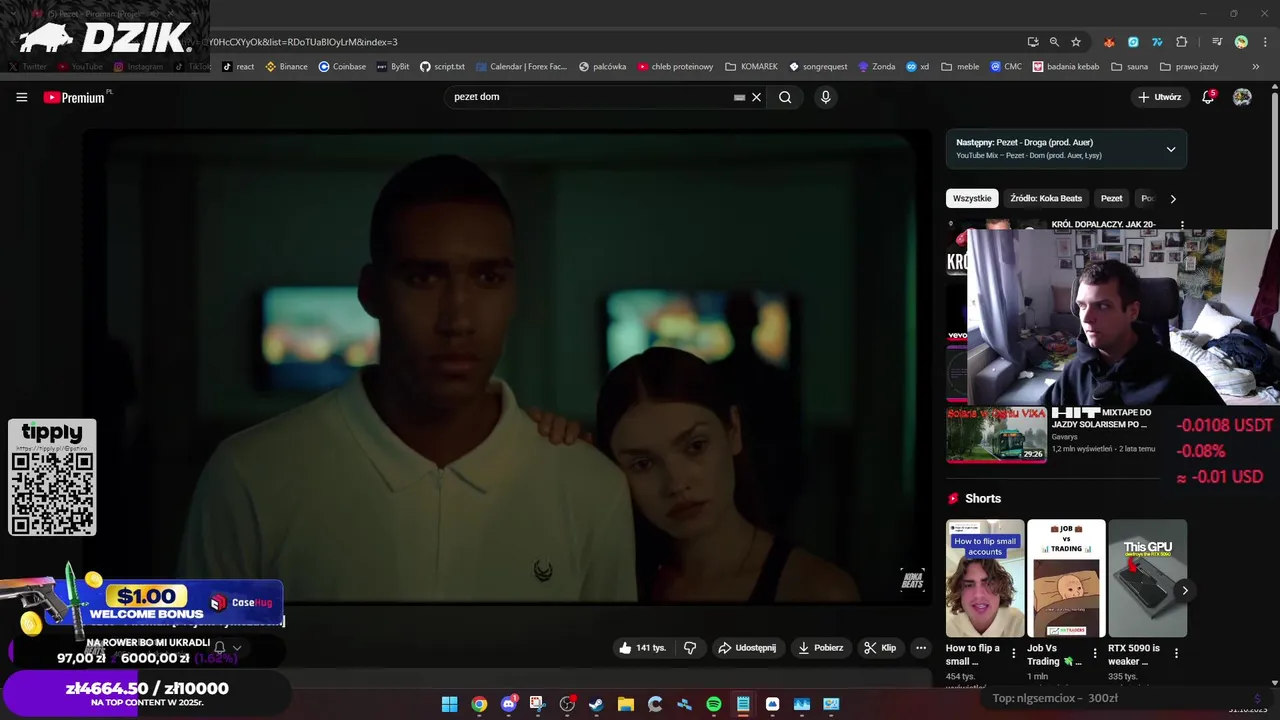The height and width of the screenshot is (720, 1280).
Task: Open the 'RTX 5090 is weaker' short
Action: (1147, 578)
